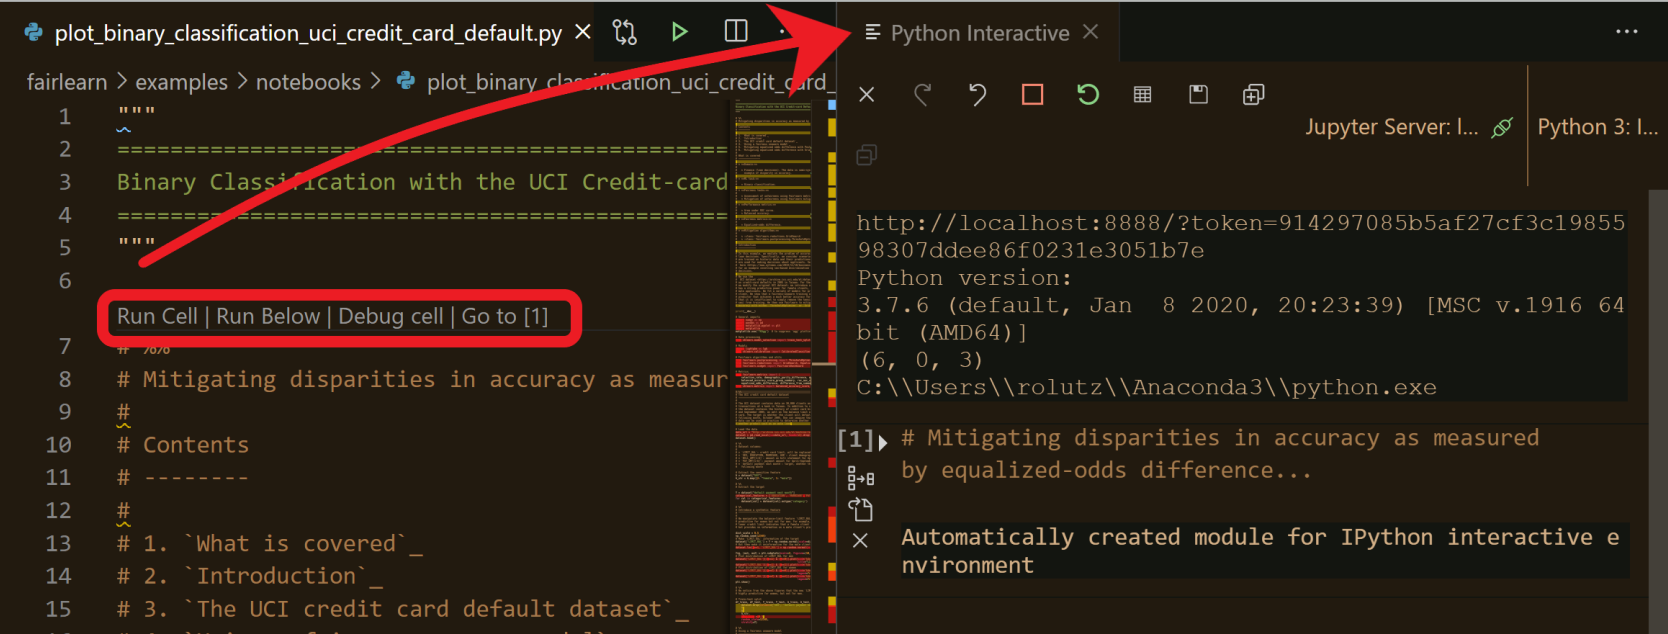Click the '# 1. `What is covered`_' line
The image size is (1668, 634).
[269, 543]
